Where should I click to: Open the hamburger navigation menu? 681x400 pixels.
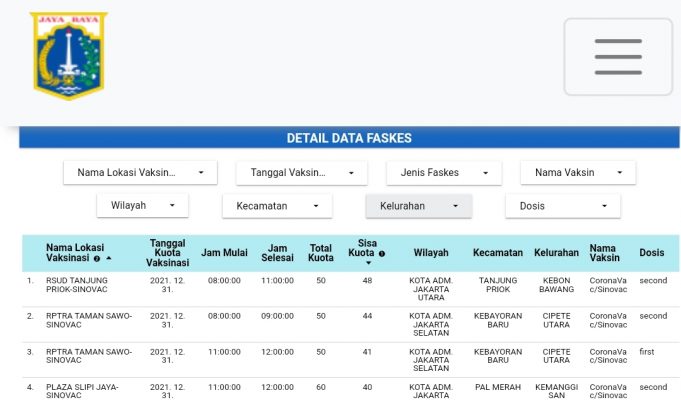click(x=617, y=57)
